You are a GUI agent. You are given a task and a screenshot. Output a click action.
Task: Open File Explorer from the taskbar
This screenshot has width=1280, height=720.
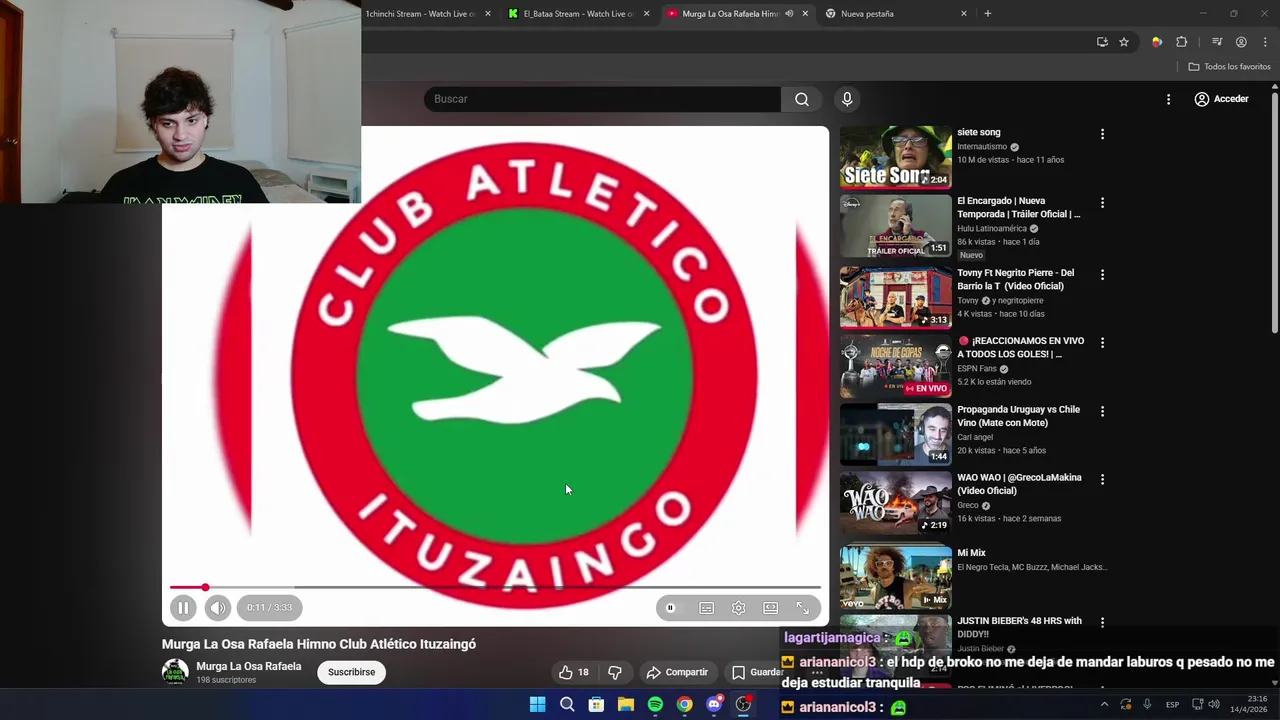pyautogui.click(x=626, y=705)
